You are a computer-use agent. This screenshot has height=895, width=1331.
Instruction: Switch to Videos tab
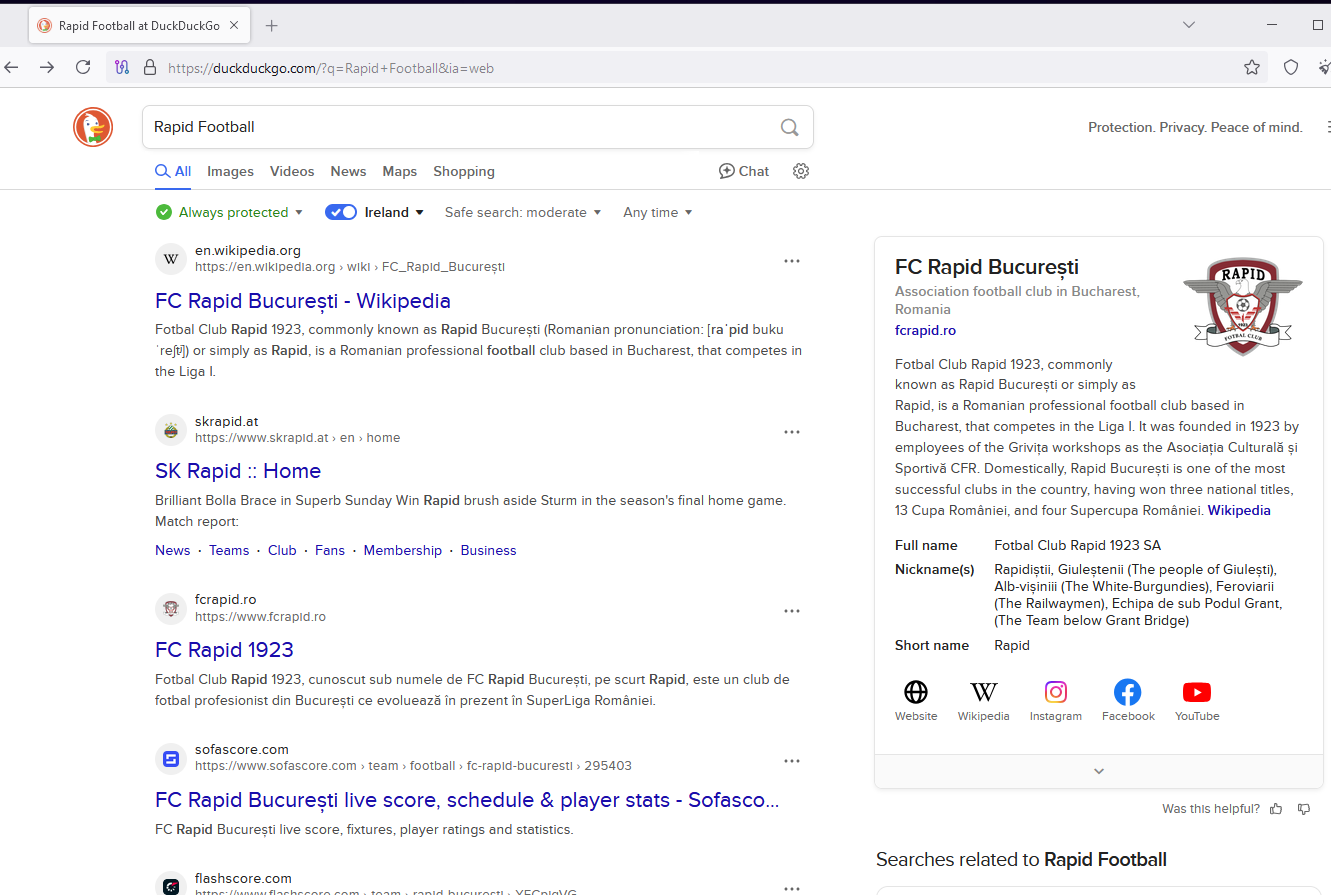click(292, 171)
